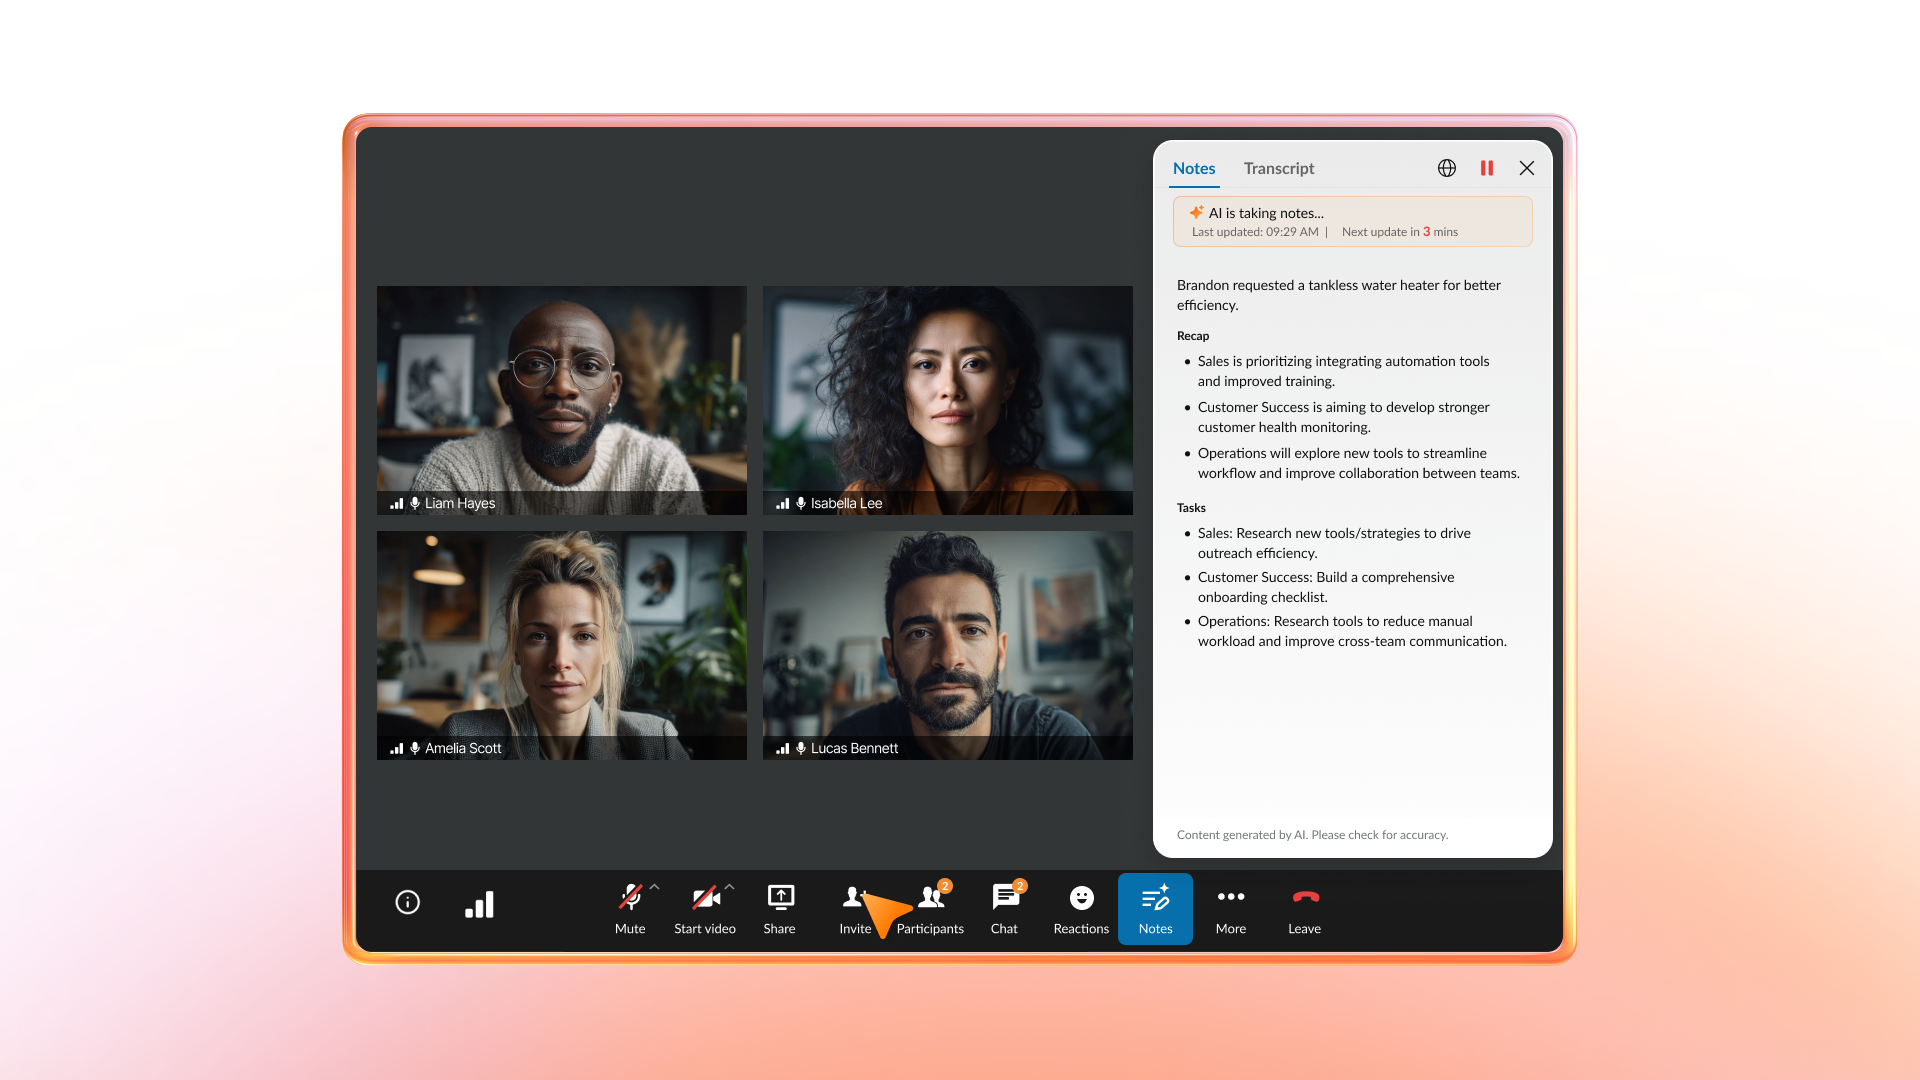Expand audio options with the Mute chevron
Screen dimensions: 1920x1080
coord(655,885)
